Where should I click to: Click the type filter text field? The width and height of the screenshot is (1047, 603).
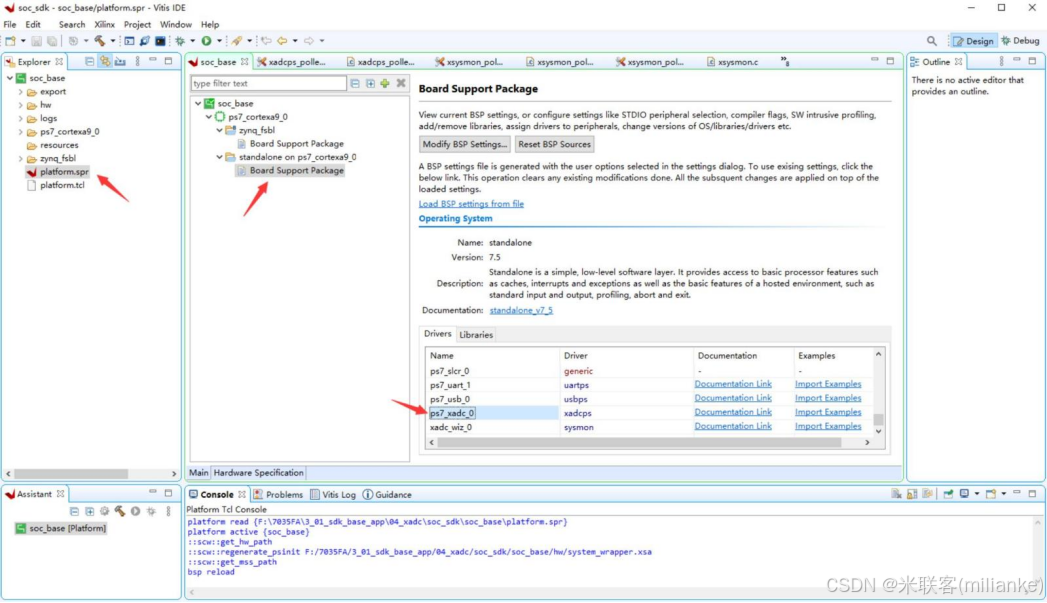[268, 83]
